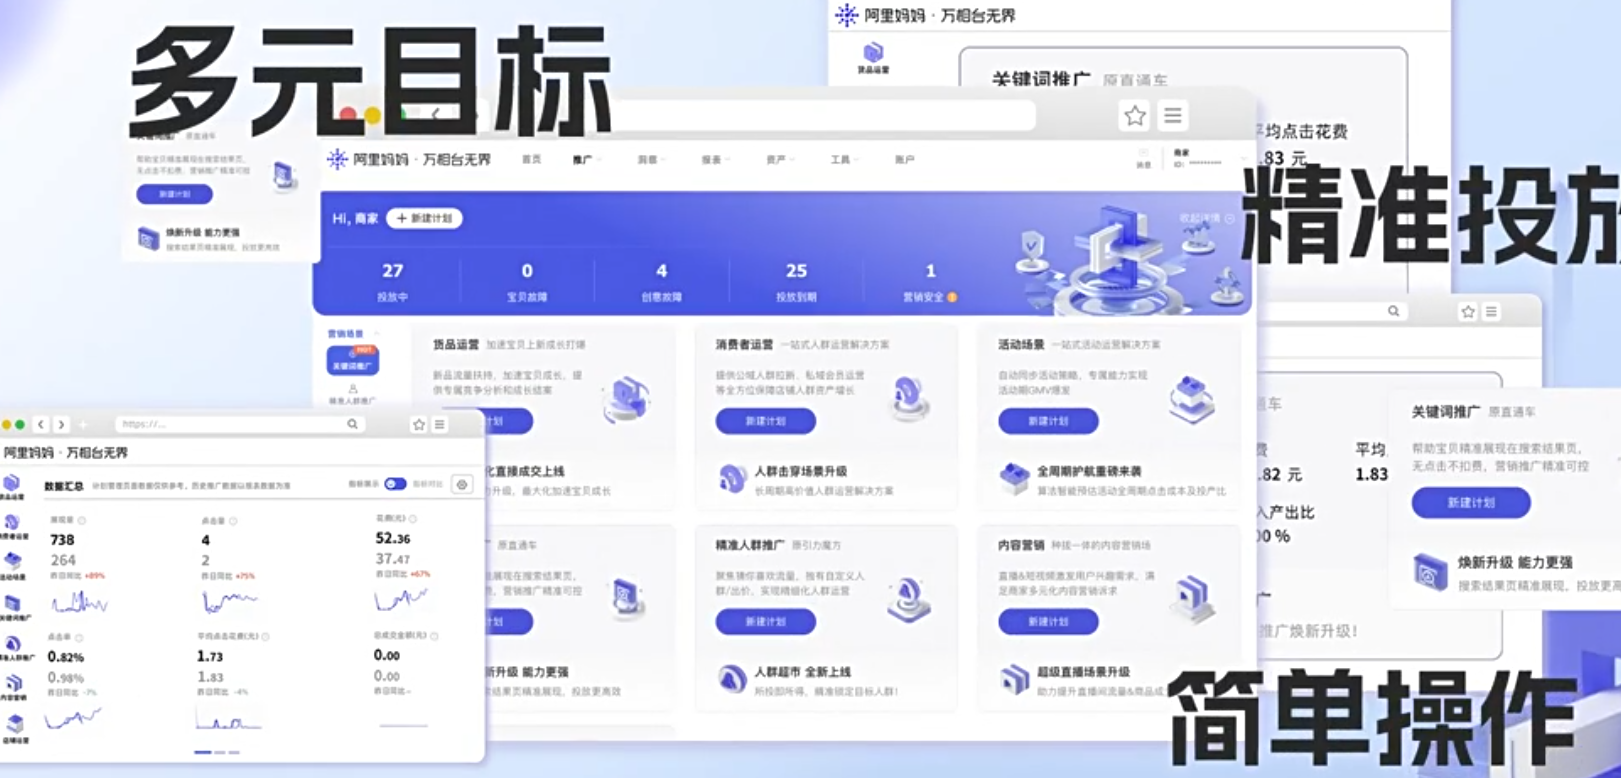Click the icon beside 人群击穿场景升级
The height and width of the screenshot is (778, 1621).
[x=732, y=479]
